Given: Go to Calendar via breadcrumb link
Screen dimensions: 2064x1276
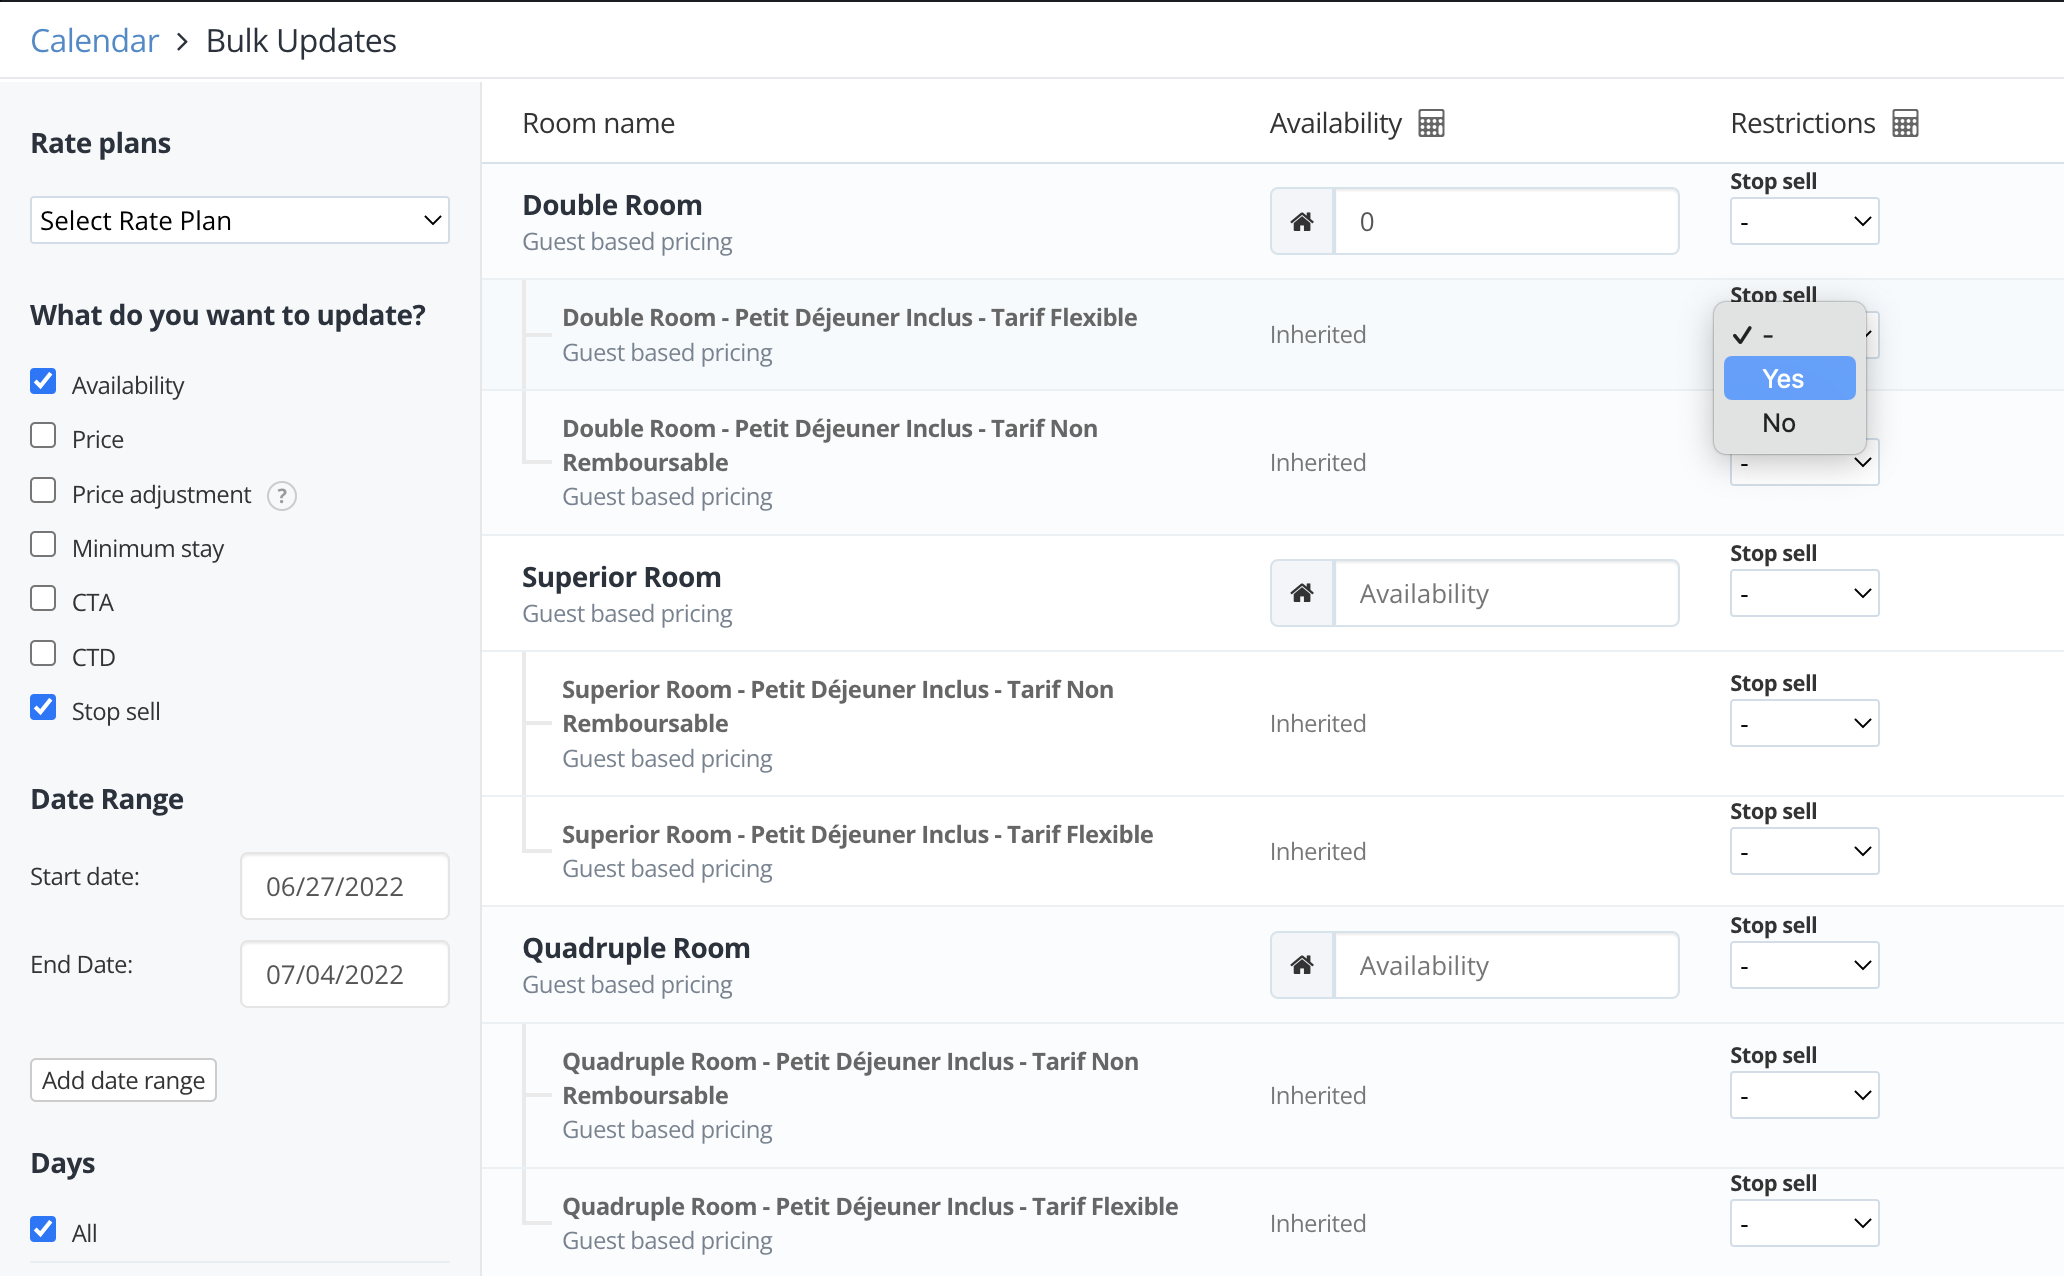Looking at the screenshot, I should 95,41.
